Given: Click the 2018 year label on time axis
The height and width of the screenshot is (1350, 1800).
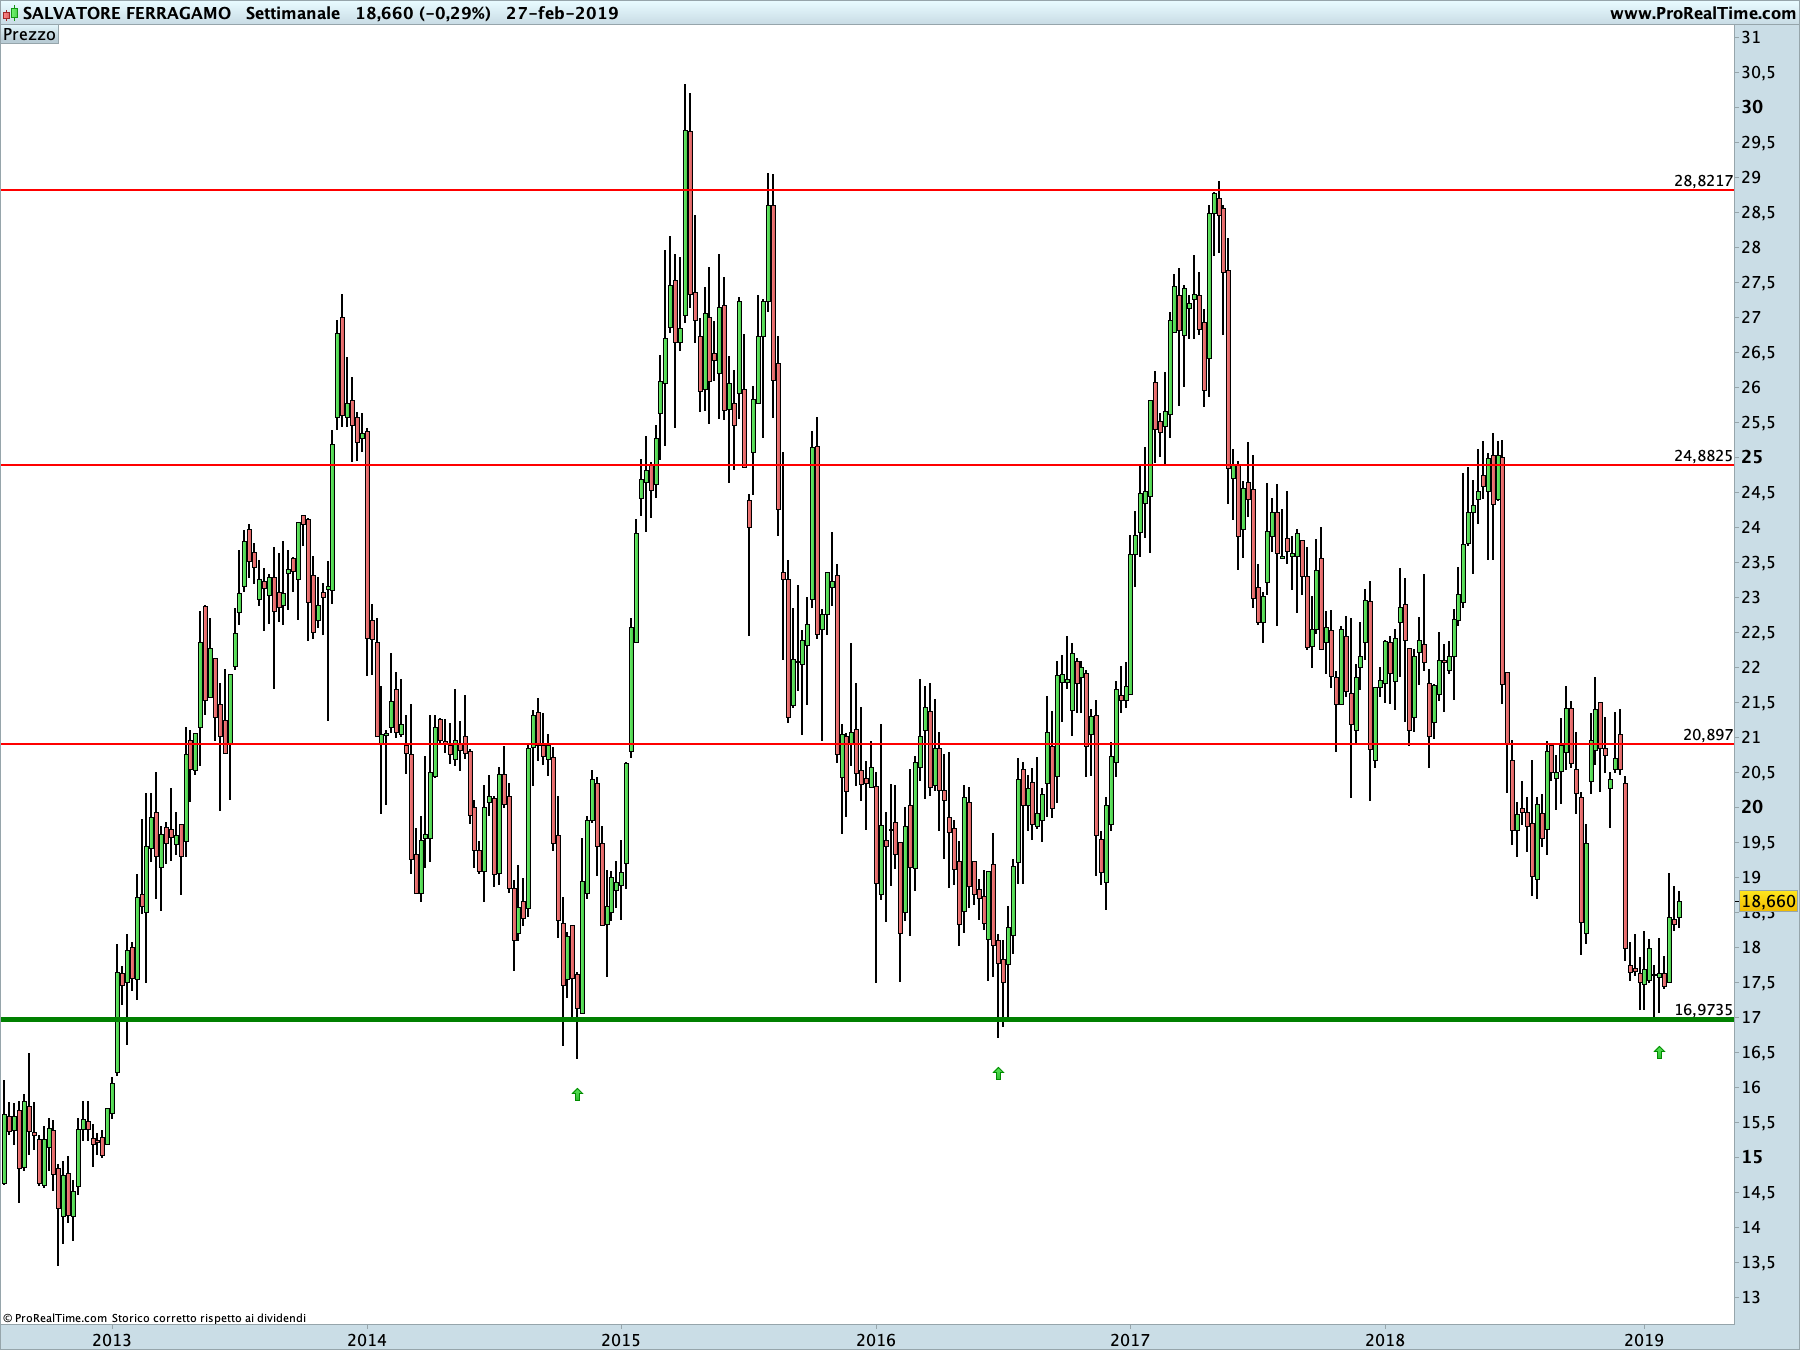Looking at the screenshot, I should [x=1385, y=1339].
